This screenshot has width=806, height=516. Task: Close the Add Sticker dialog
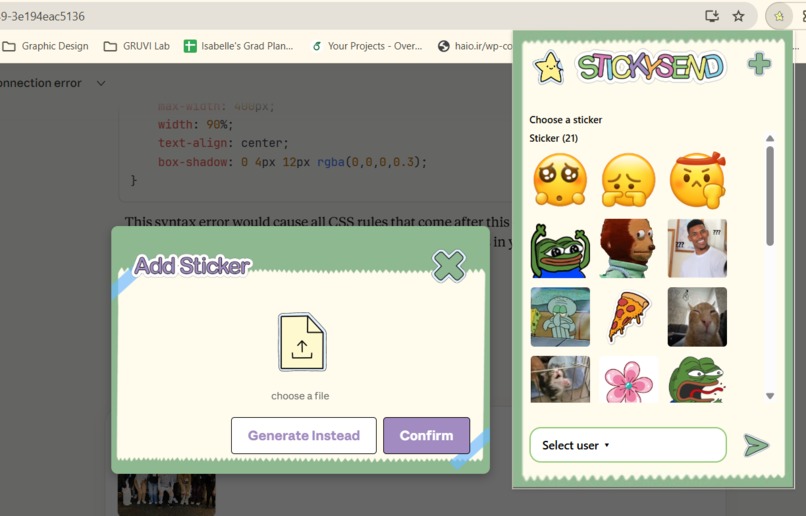449,266
